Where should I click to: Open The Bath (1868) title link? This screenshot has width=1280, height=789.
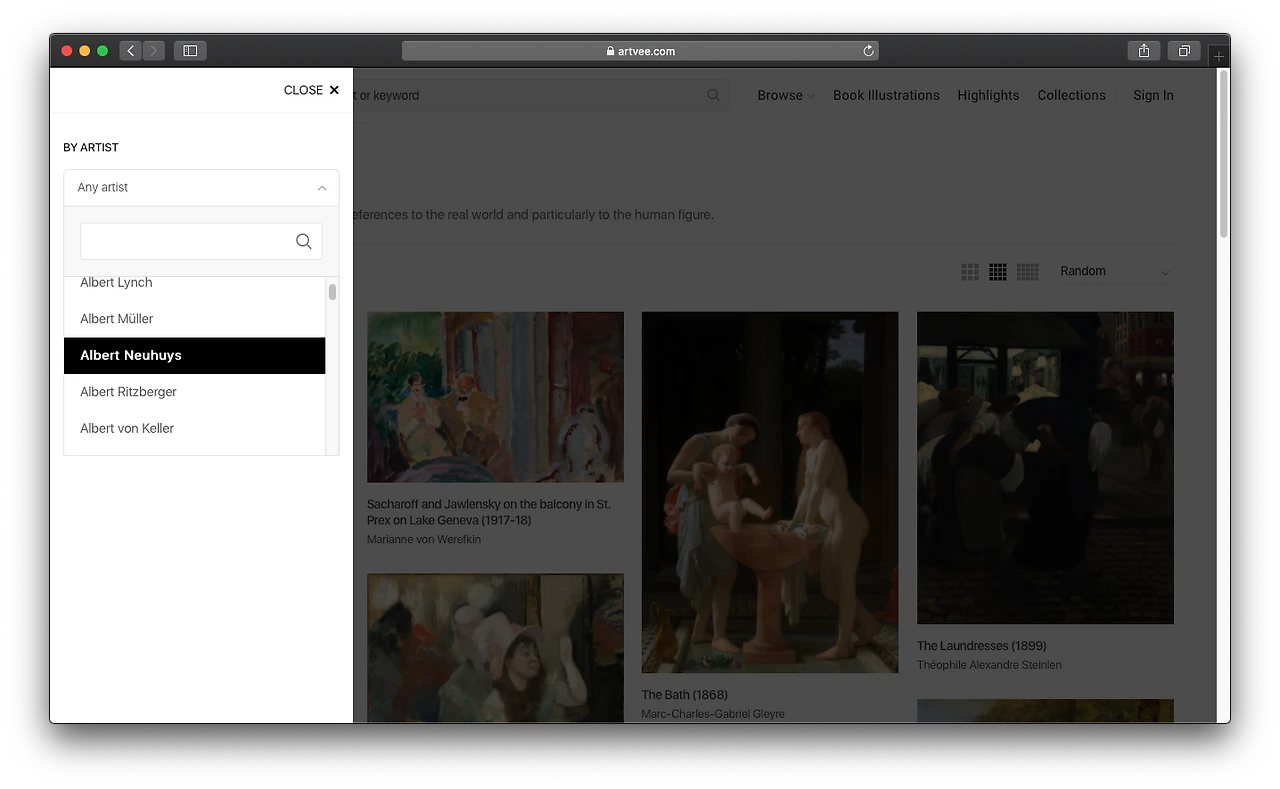685,695
